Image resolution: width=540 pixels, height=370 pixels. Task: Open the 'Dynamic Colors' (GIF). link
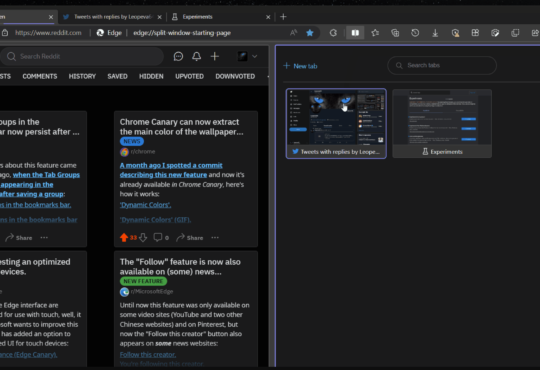(x=155, y=219)
